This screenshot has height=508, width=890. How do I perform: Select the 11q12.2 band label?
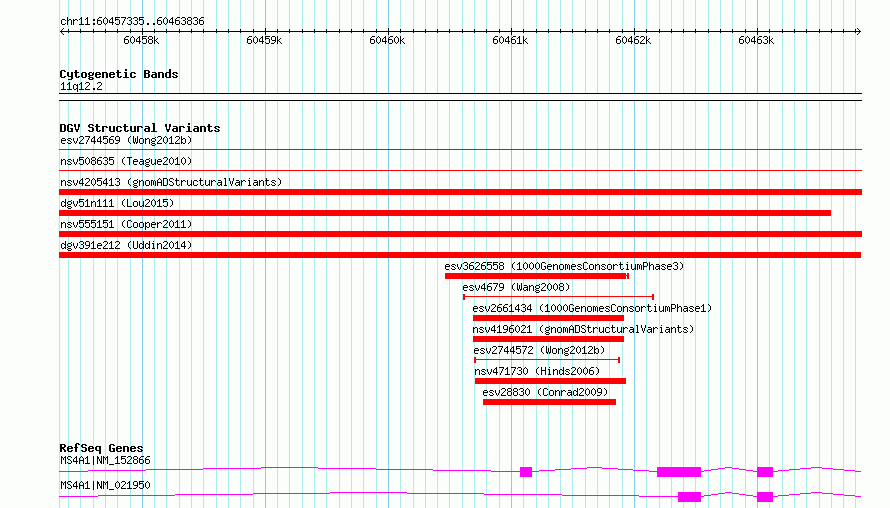click(81, 86)
